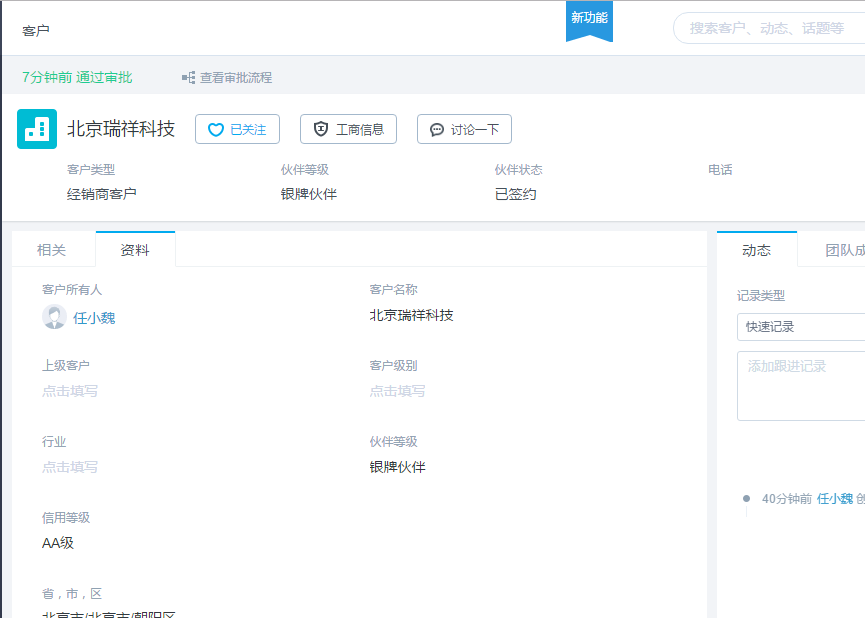Click the 新功能 ribbon badge
This screenshot has width=865, height=618.
tap(589, 20)
